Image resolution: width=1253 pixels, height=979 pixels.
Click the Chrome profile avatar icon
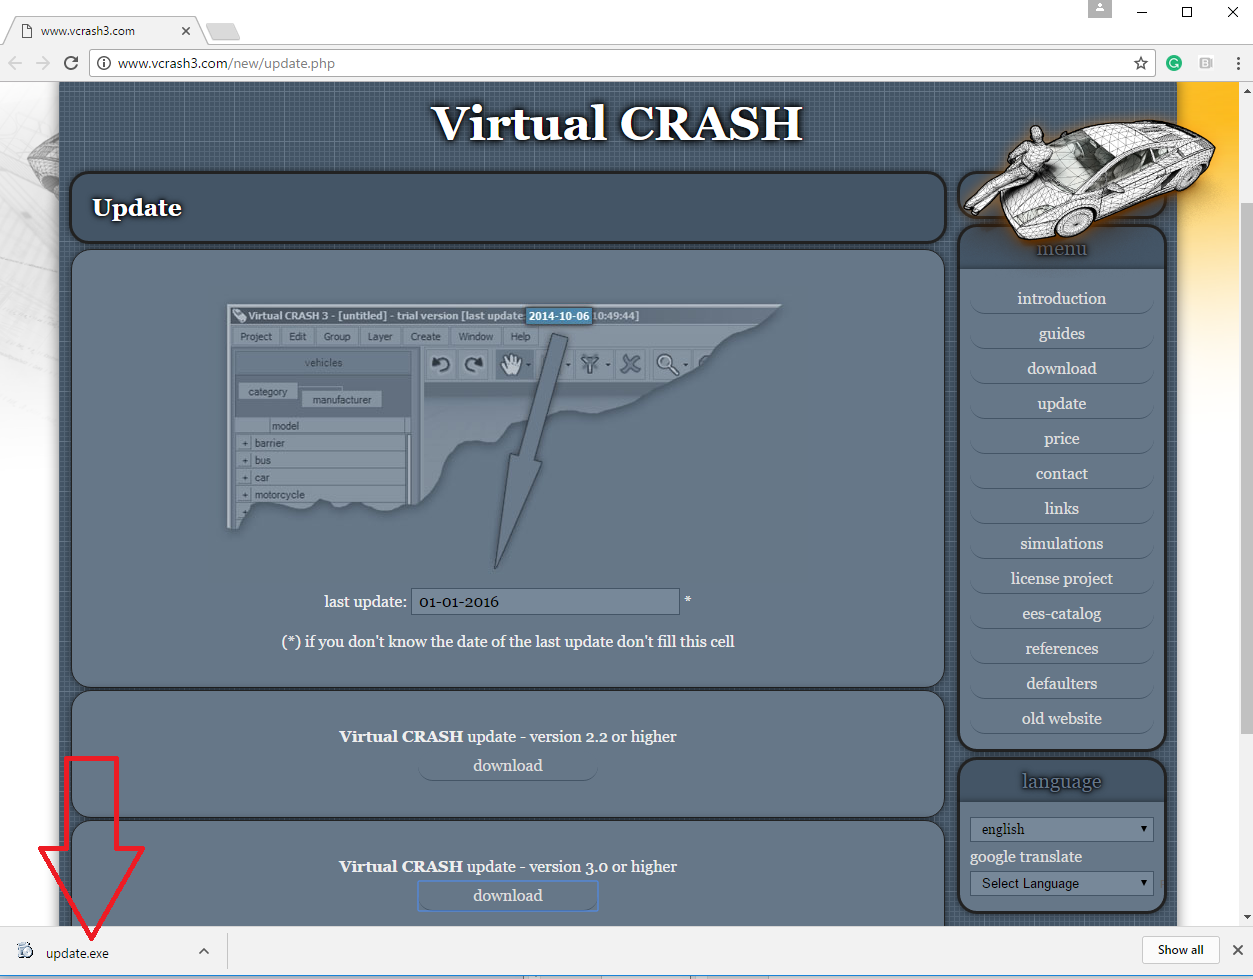(x=1100, y=9)
